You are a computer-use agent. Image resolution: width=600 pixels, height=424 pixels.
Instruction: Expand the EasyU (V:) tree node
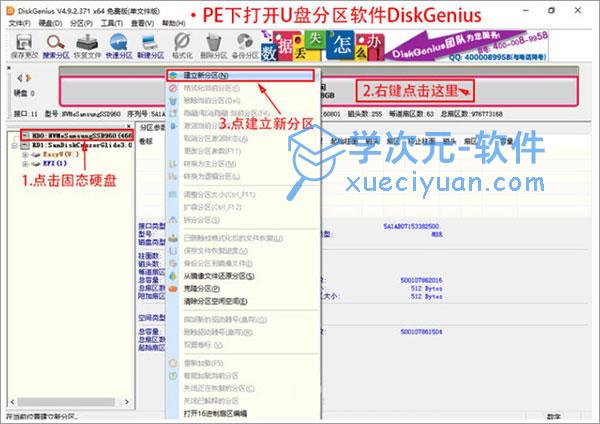tap(25, 155)
